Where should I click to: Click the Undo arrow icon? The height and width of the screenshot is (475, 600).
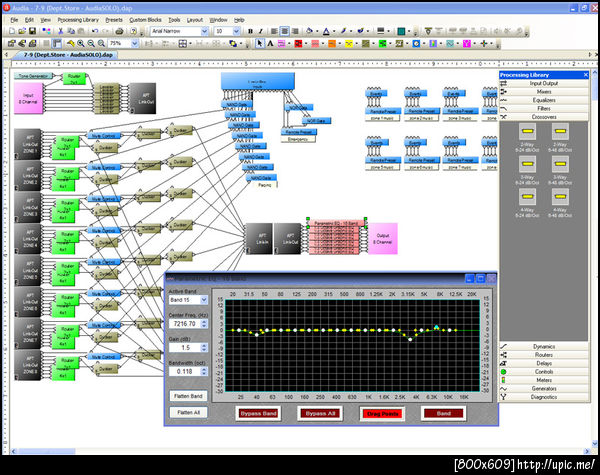pos(95,31)
